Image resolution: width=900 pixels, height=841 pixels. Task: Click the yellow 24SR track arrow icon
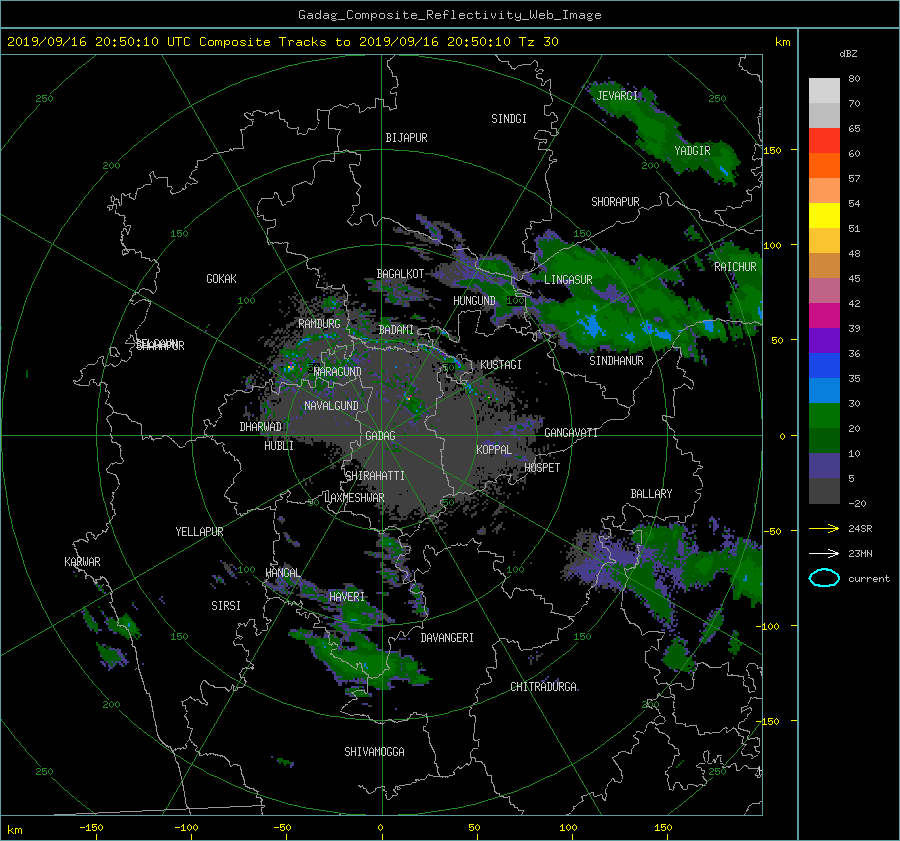824,528
